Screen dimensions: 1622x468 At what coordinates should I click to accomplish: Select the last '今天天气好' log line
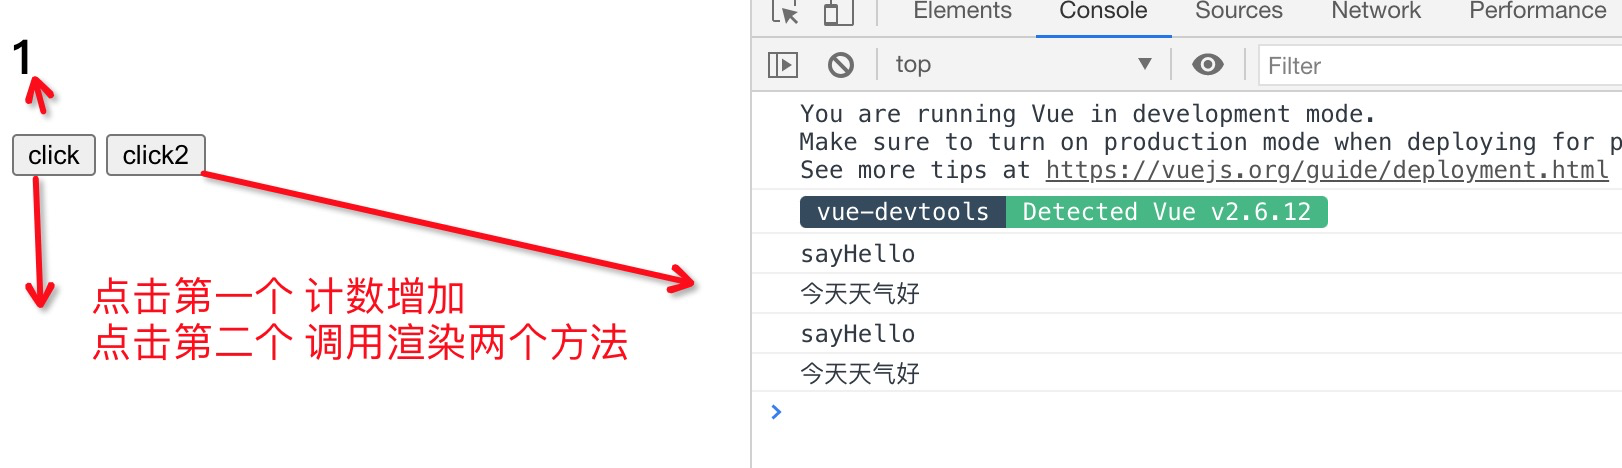(x=860, y=374)
